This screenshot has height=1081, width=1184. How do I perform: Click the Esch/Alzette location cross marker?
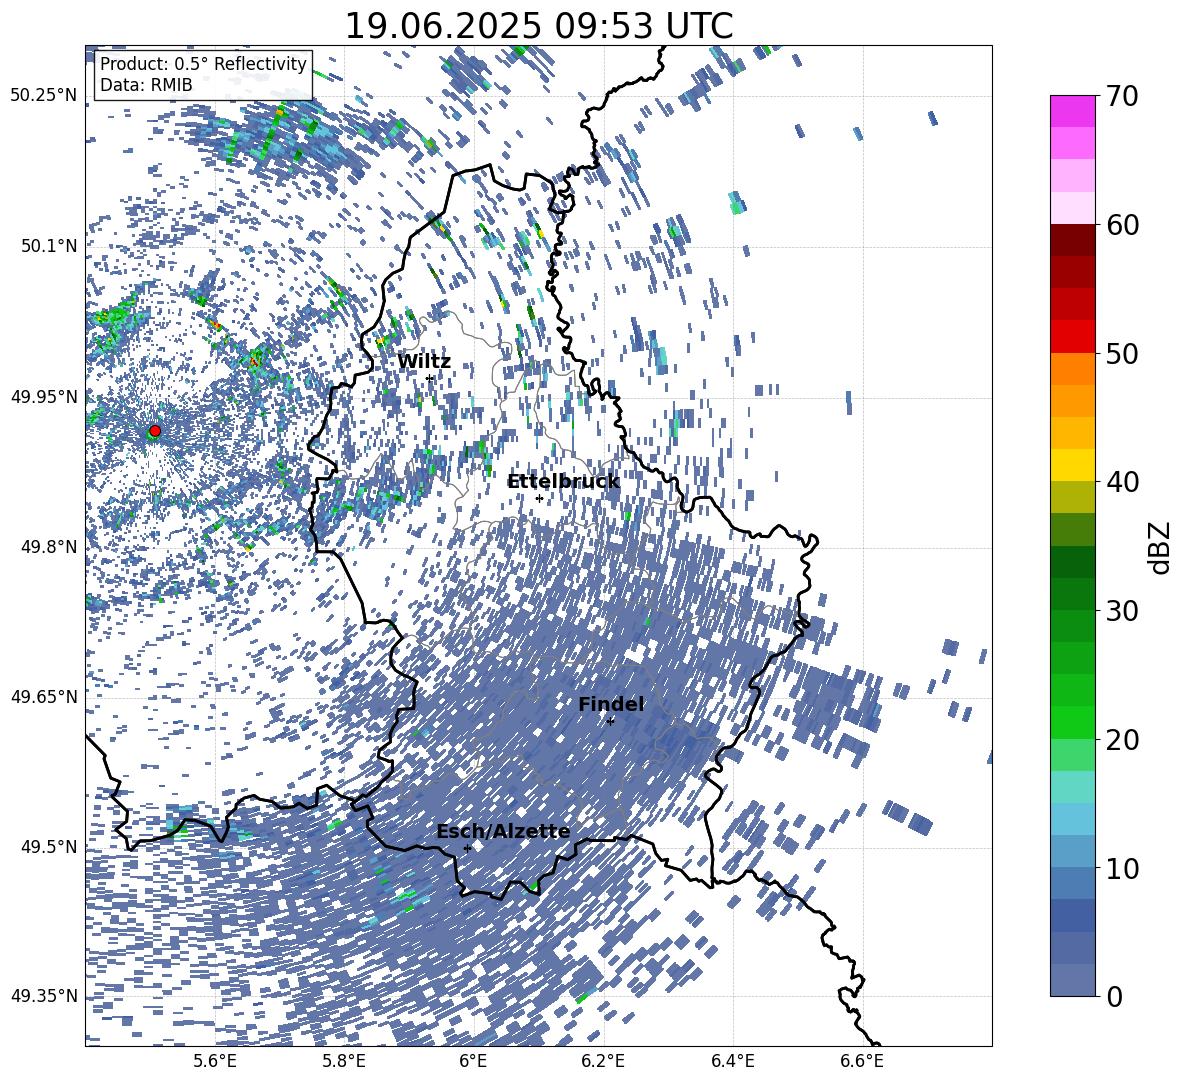[467, 848]
